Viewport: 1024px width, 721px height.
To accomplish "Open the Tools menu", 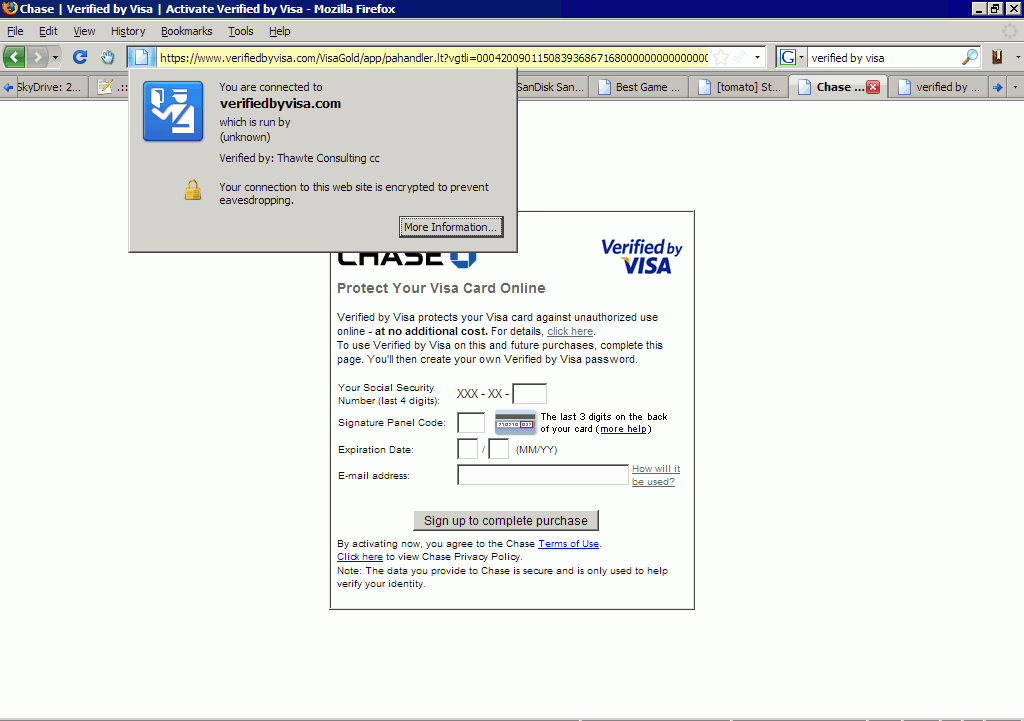I will (240, 31).
